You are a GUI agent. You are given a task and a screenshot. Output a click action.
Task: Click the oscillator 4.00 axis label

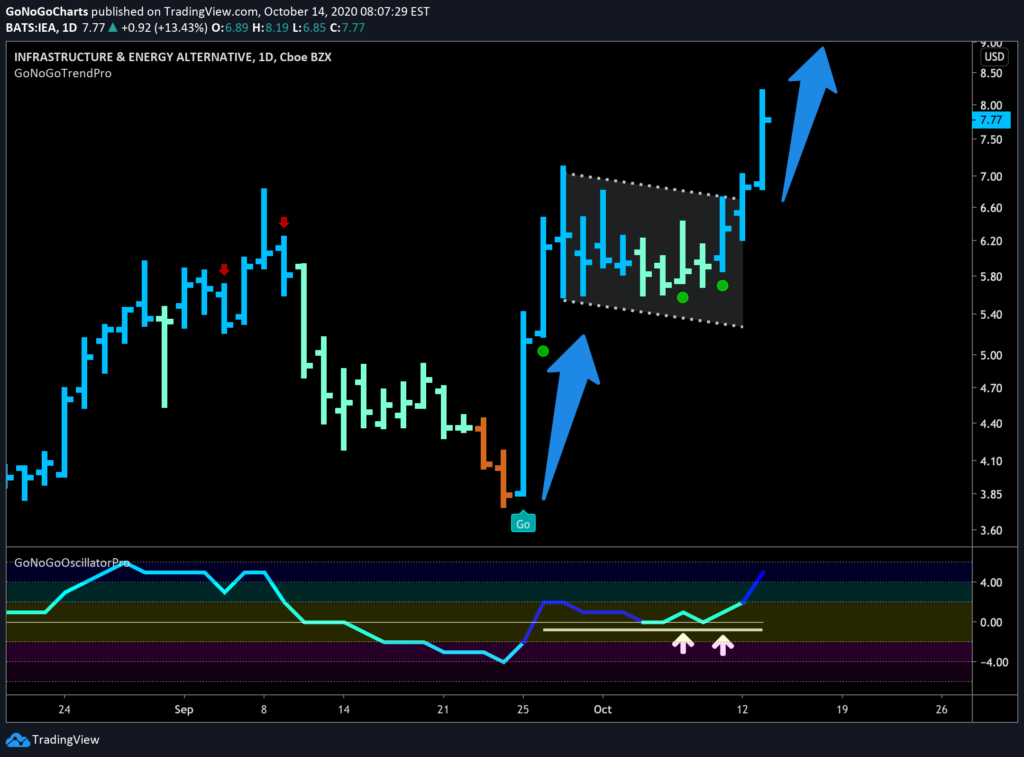pos(991,583)
